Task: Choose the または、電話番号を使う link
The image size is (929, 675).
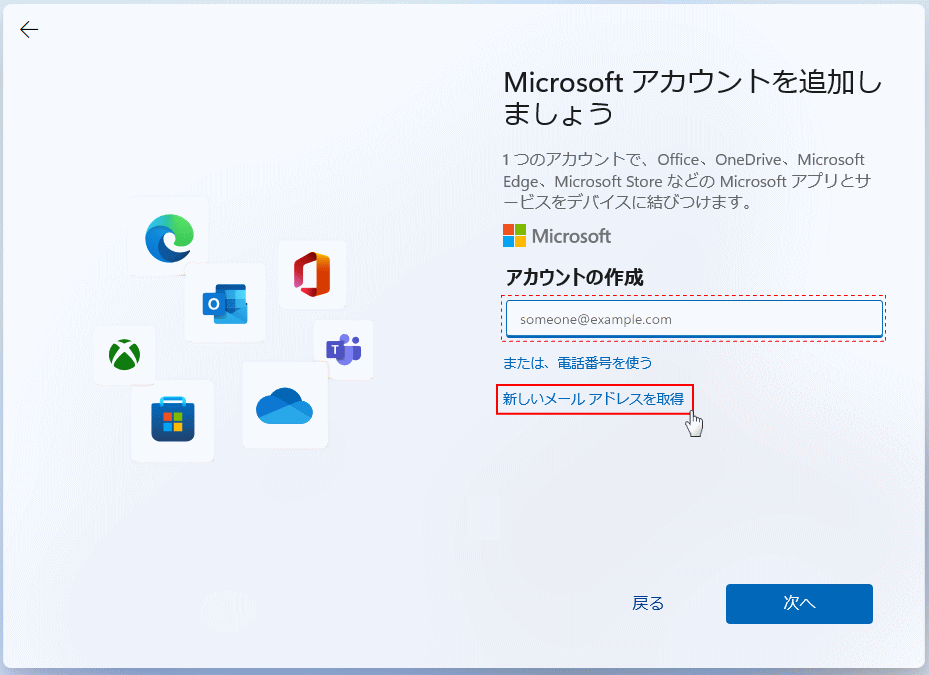Action: pos(577,362)
